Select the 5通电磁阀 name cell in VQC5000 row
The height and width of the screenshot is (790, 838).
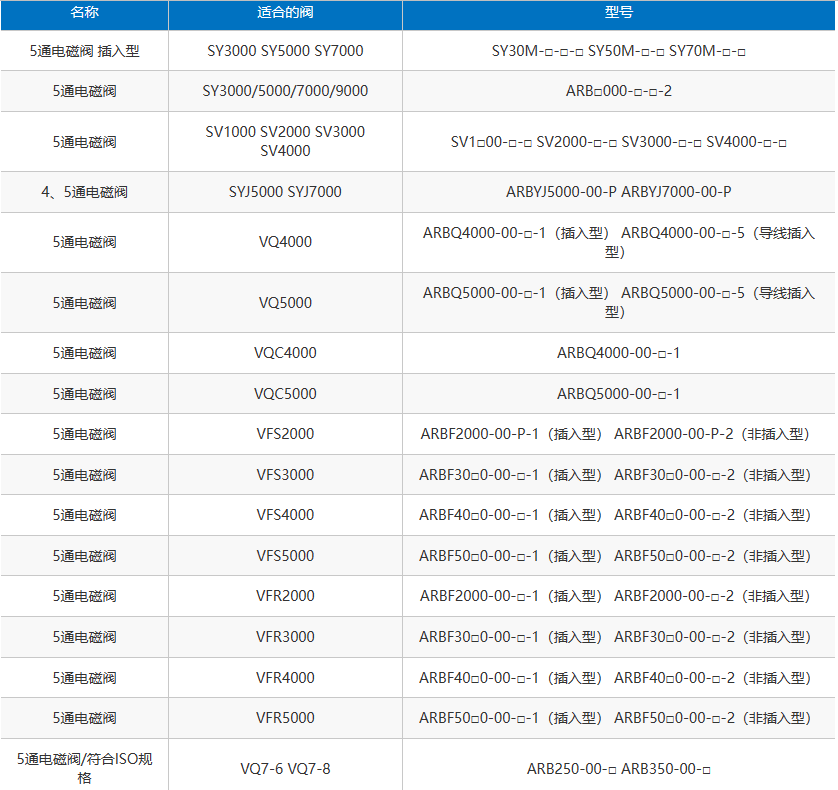pyautogui.click(x=84, y=394)
